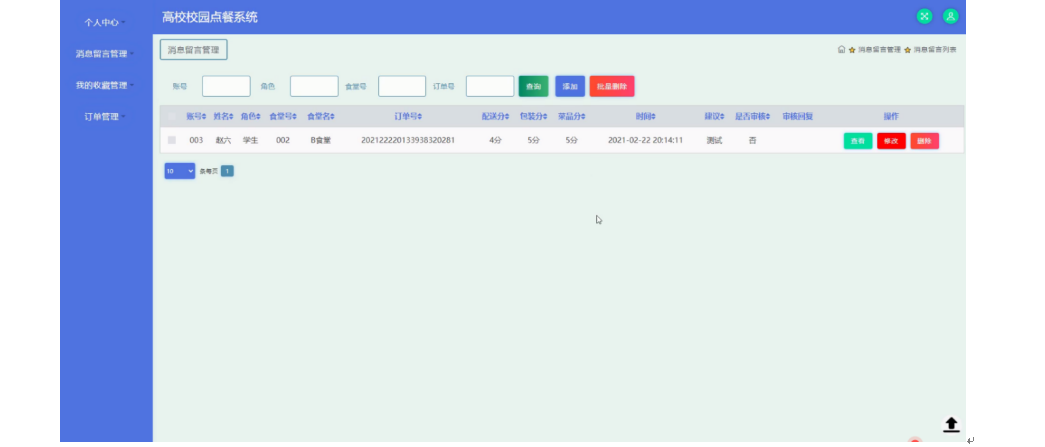Open the rows-per-page dropdown showing 10

tap(180, 171)
